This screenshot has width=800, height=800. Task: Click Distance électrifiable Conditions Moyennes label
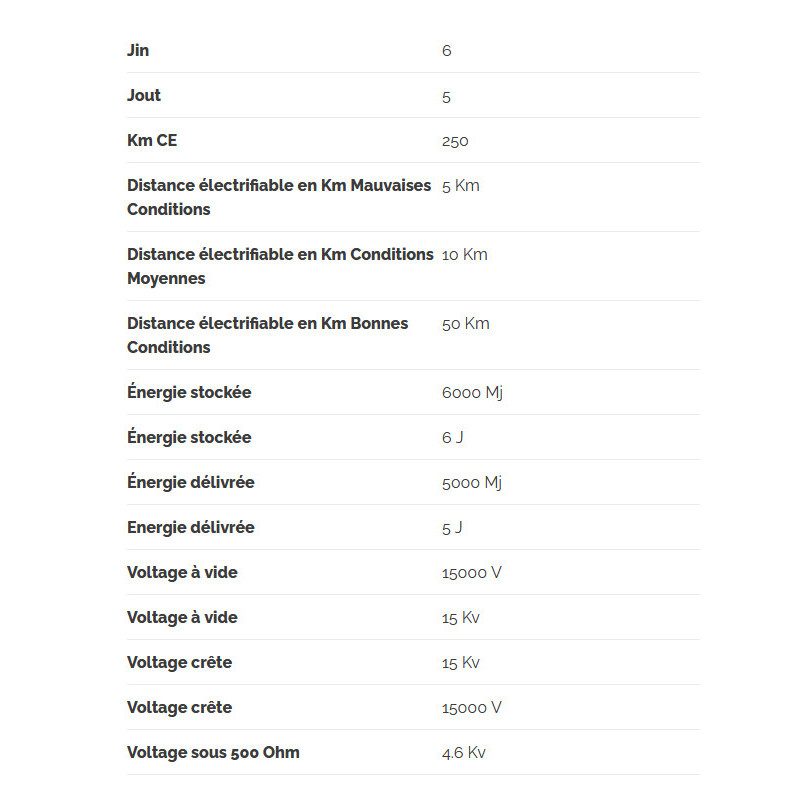click(x=280, y=266)
